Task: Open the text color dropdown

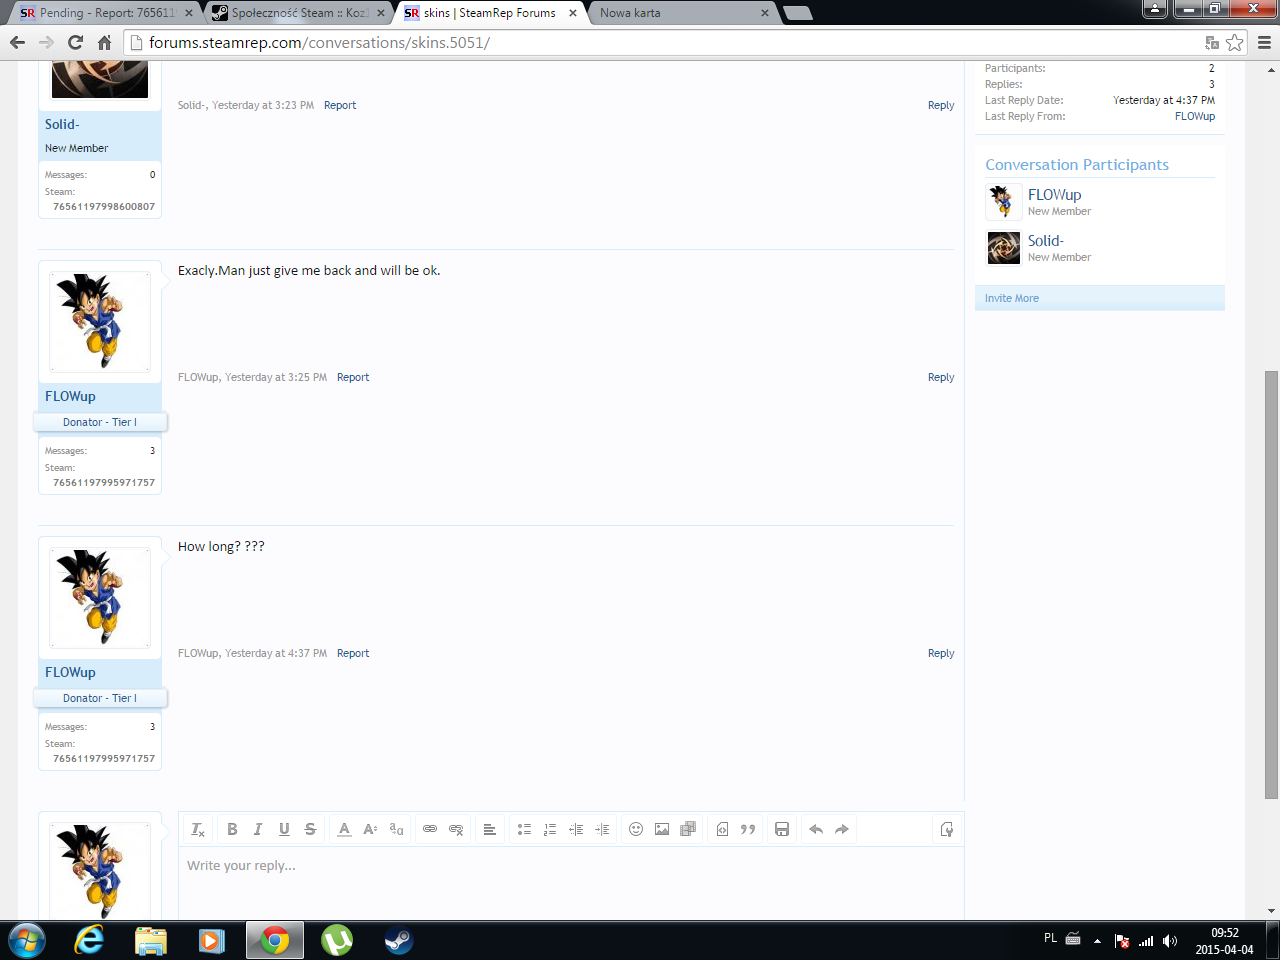Action: coord(344,829)
